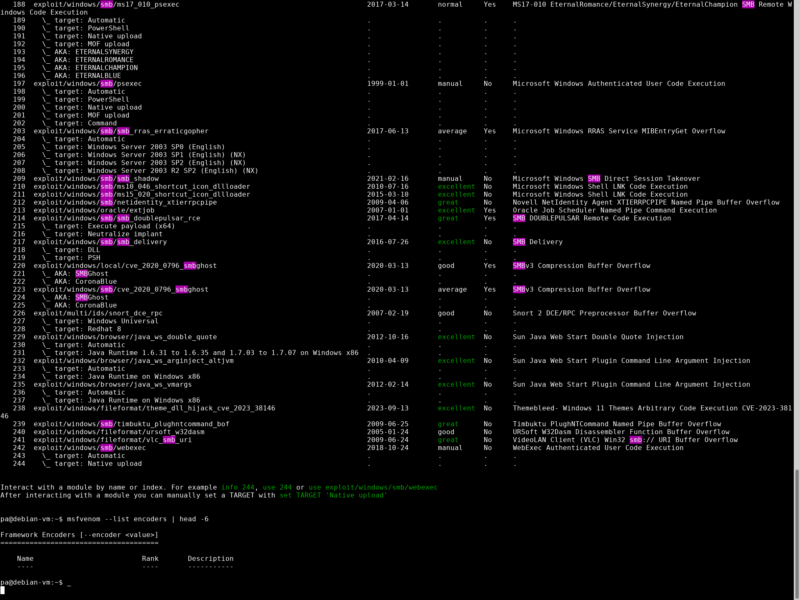The height and width of the screenshot is (600, 800).
Task: Click netidentity_xtierrpcpipe module path
Action: 125,202
